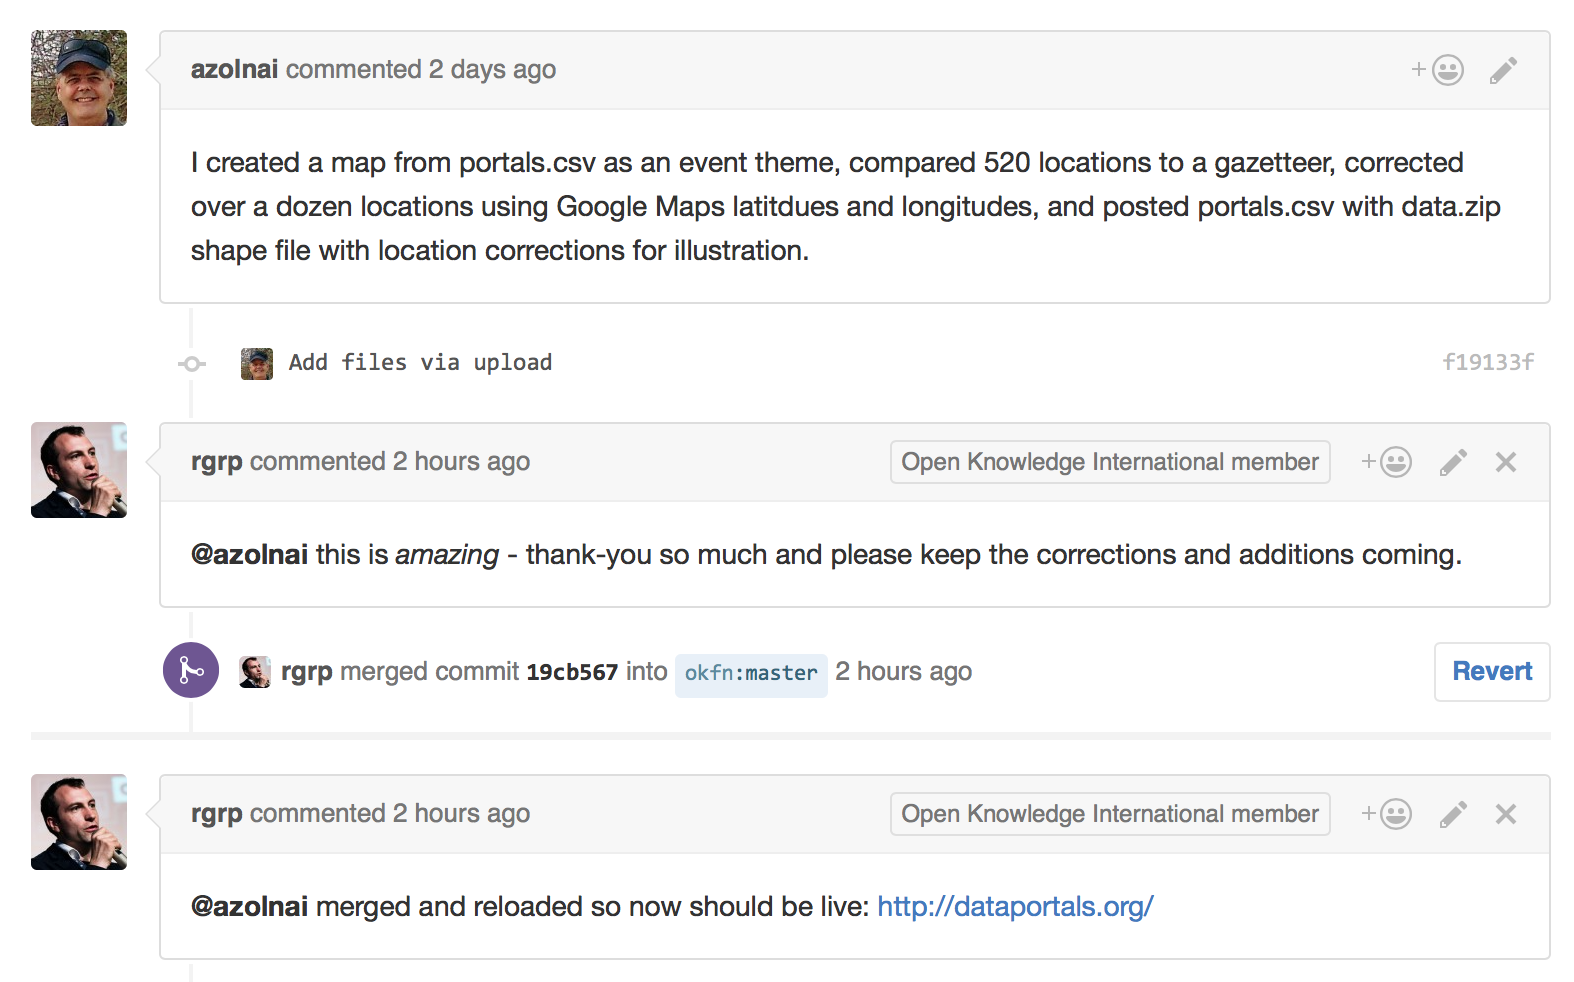The height and width of the screenshot is (982, 1574).
Task: Open commit hash f19133f
Action: (1488, 362)
